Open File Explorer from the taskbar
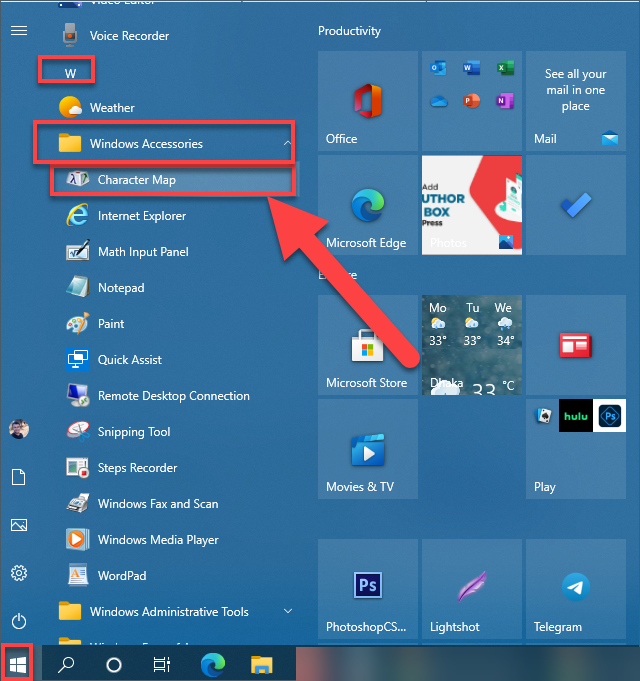The image size is (640, 681). pos(261,664)
